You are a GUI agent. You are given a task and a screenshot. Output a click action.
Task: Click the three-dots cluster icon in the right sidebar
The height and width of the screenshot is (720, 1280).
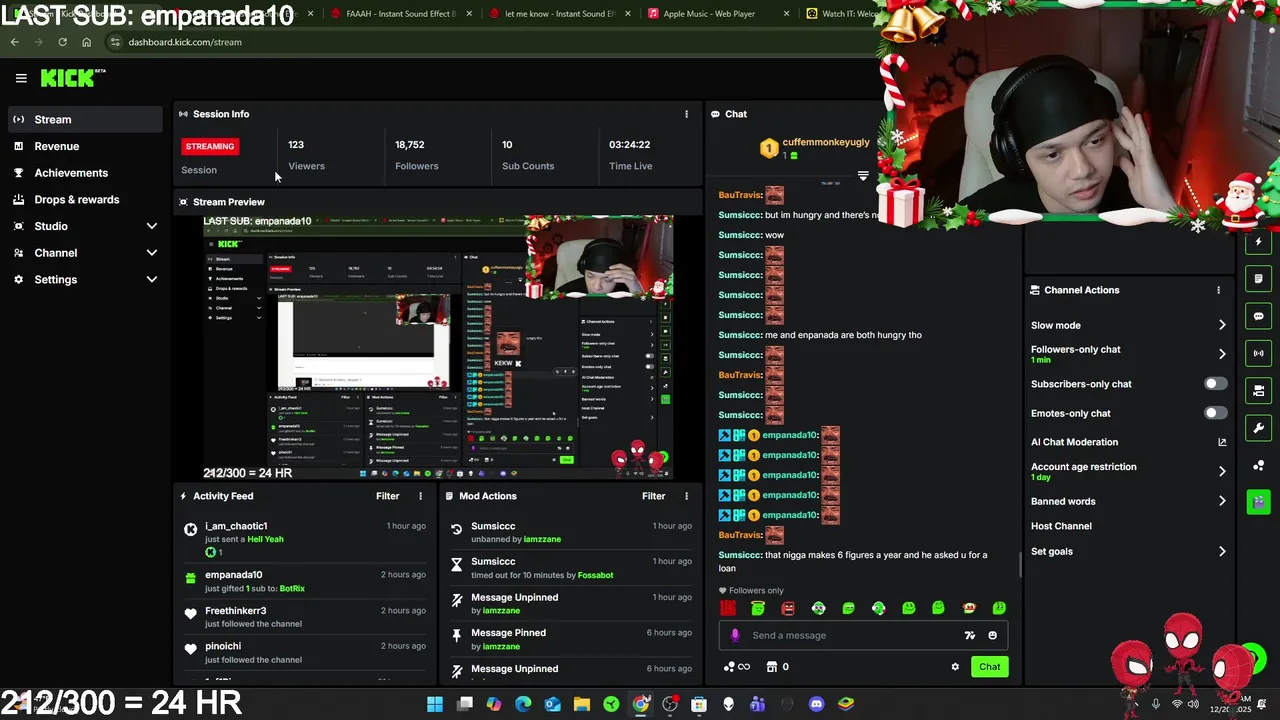click(x=1258, y=465)
